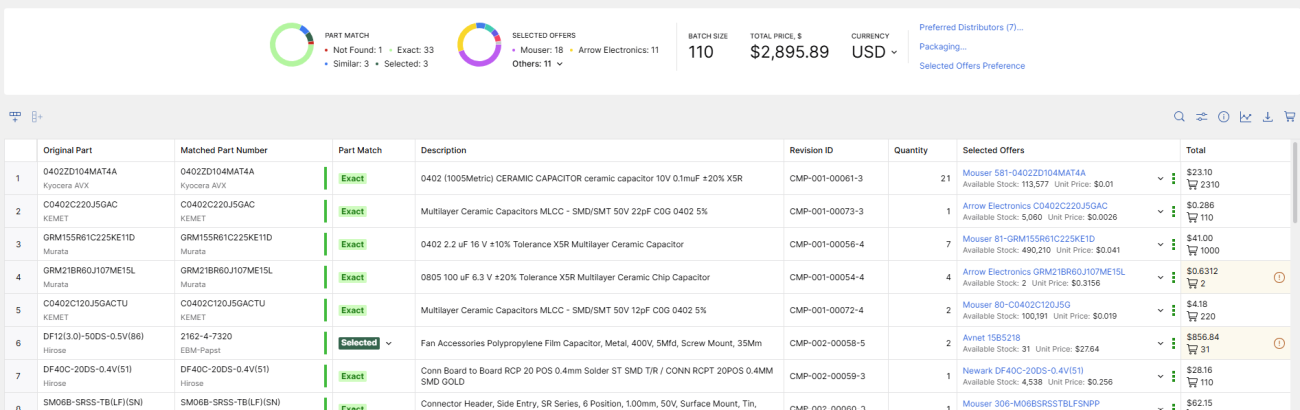Click revision CMP-002-00058-5
1300x410 pixels.
826,343
